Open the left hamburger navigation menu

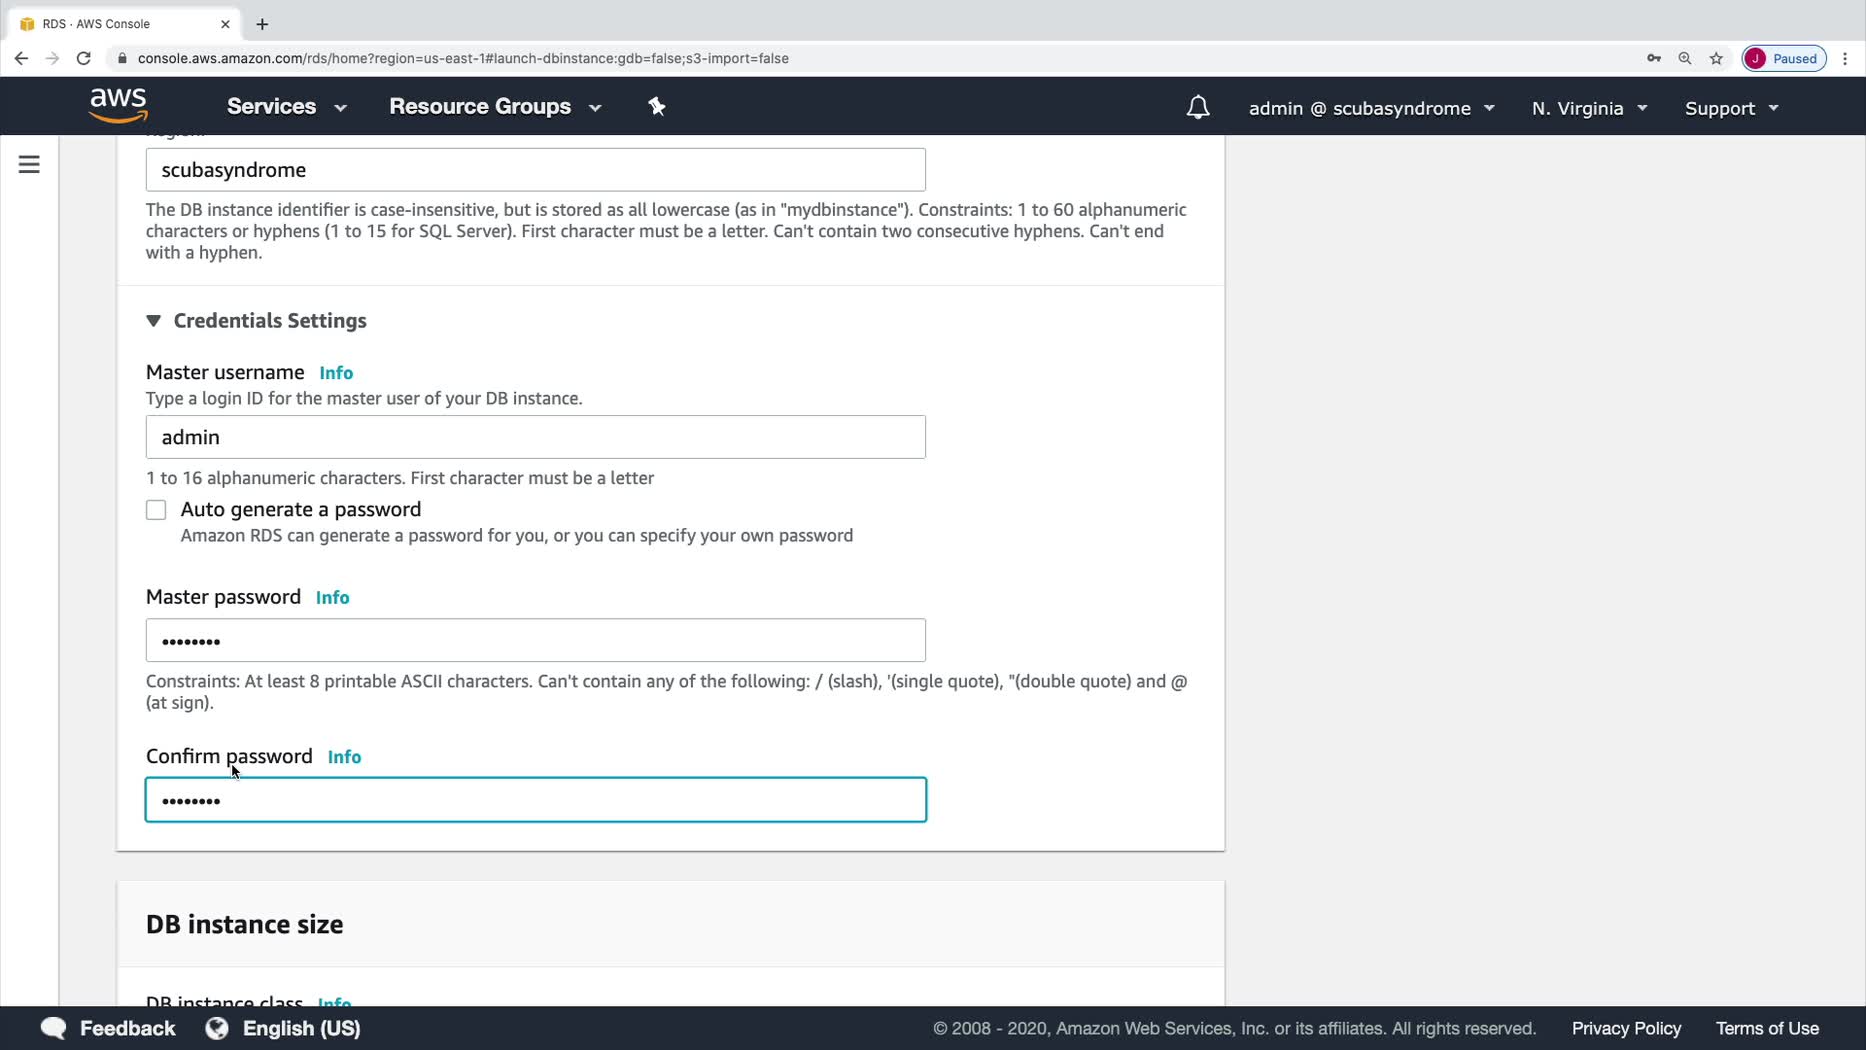click(29, 165)
